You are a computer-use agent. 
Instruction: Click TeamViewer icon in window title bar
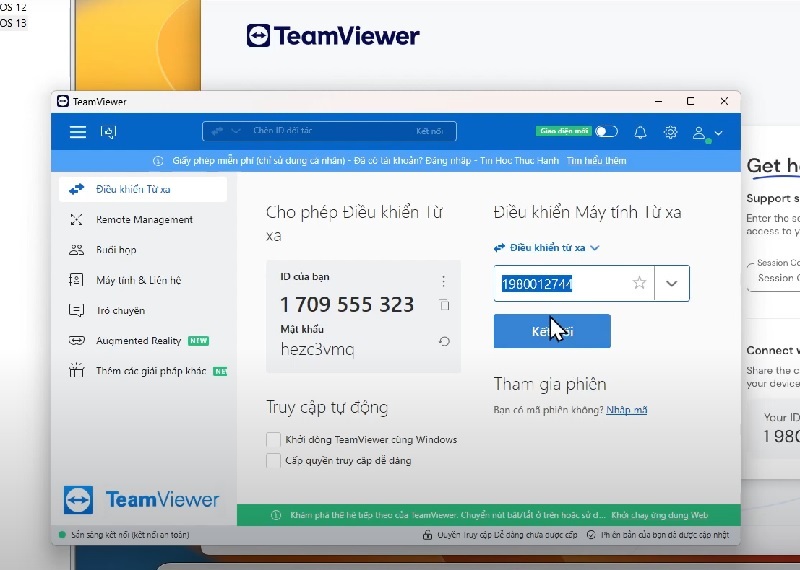63,101
